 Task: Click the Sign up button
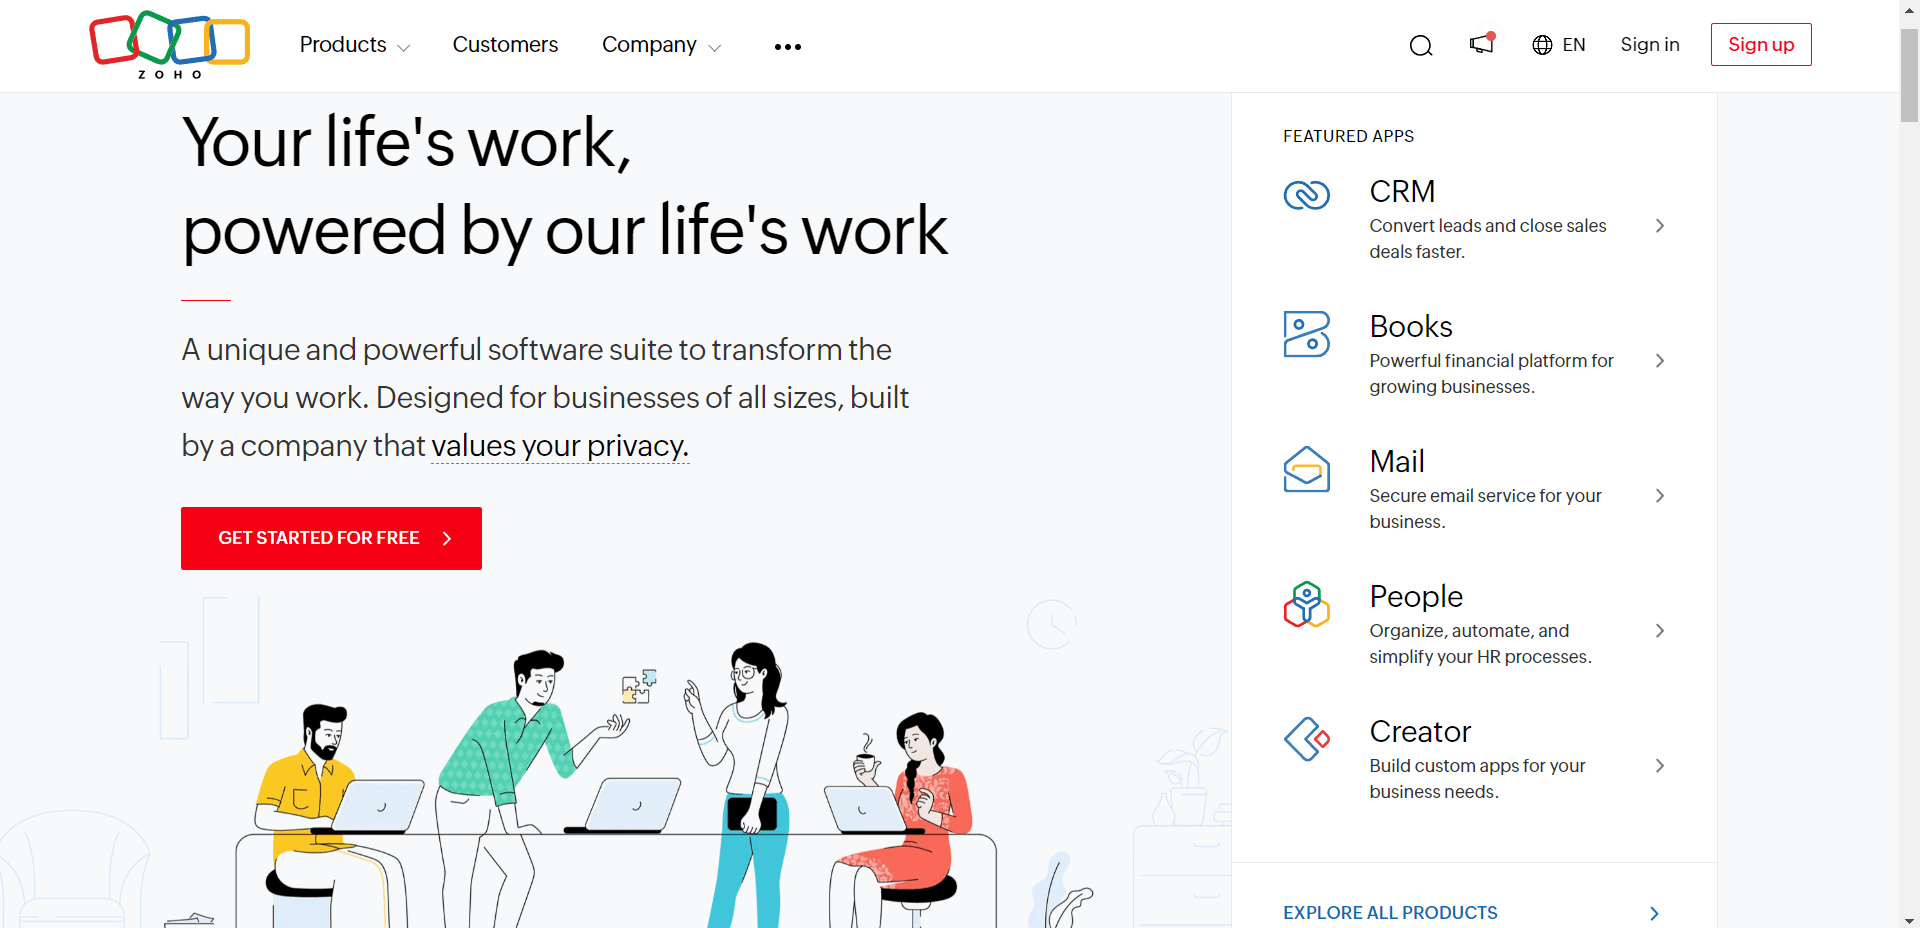(1760, 44)
